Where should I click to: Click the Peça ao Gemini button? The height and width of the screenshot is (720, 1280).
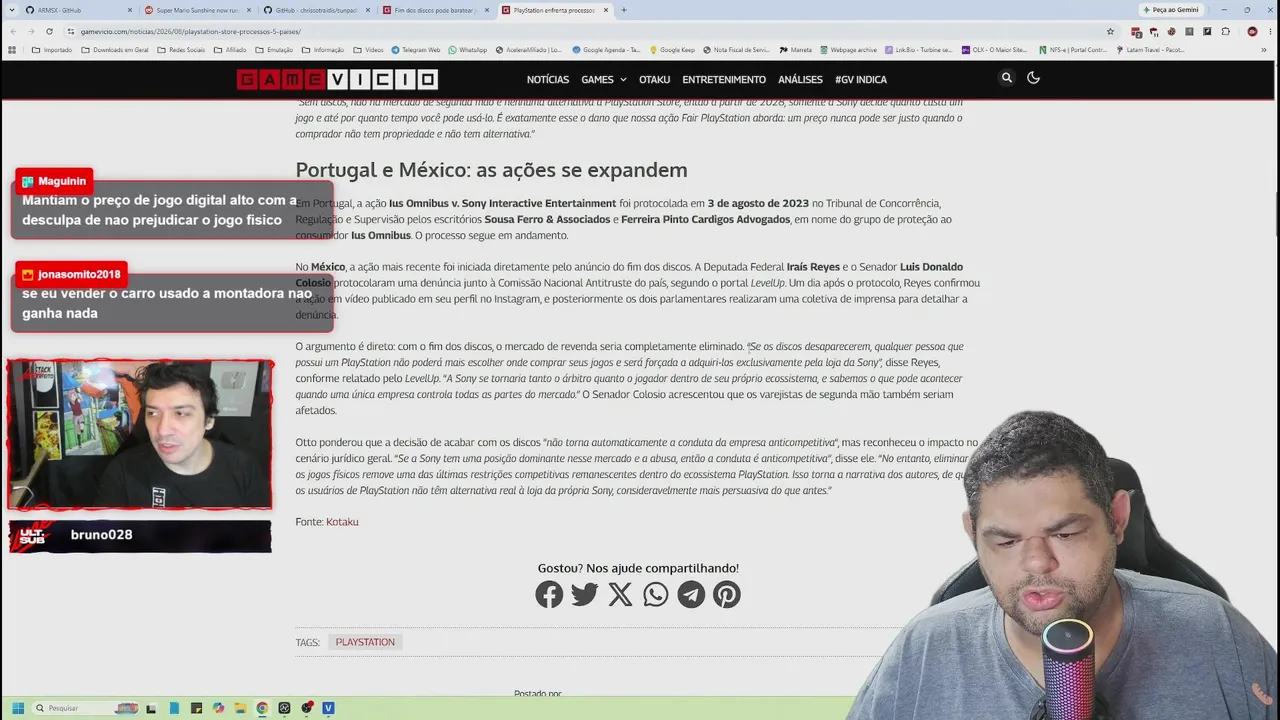pyautogui.click(x=1170, y=10)
